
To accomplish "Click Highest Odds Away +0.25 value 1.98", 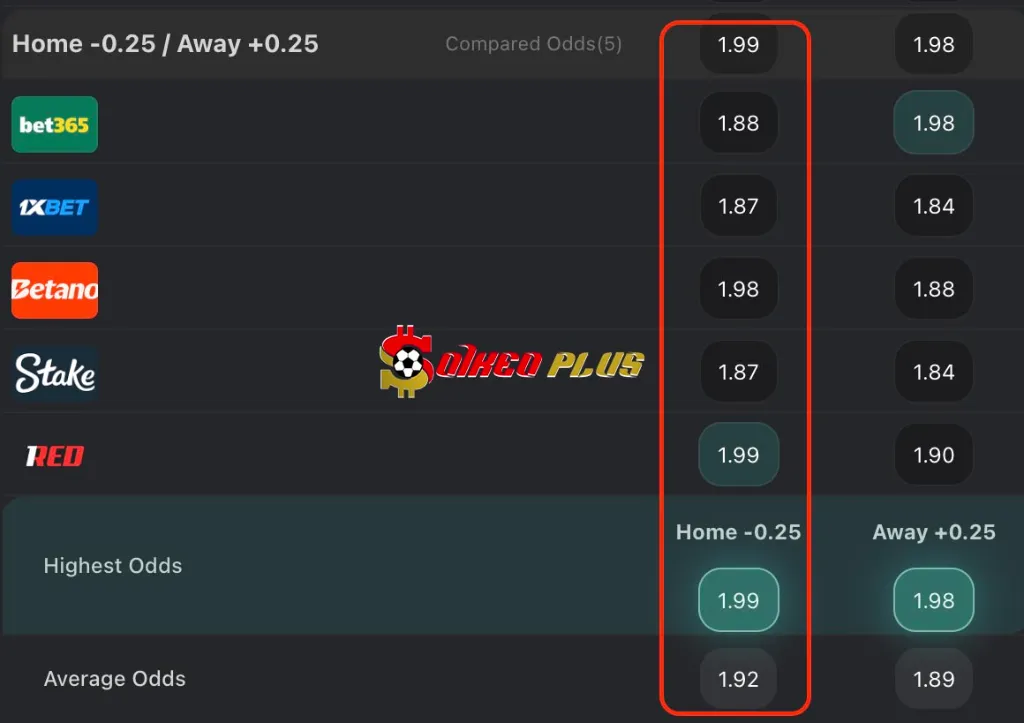I will tap(933, 600).
